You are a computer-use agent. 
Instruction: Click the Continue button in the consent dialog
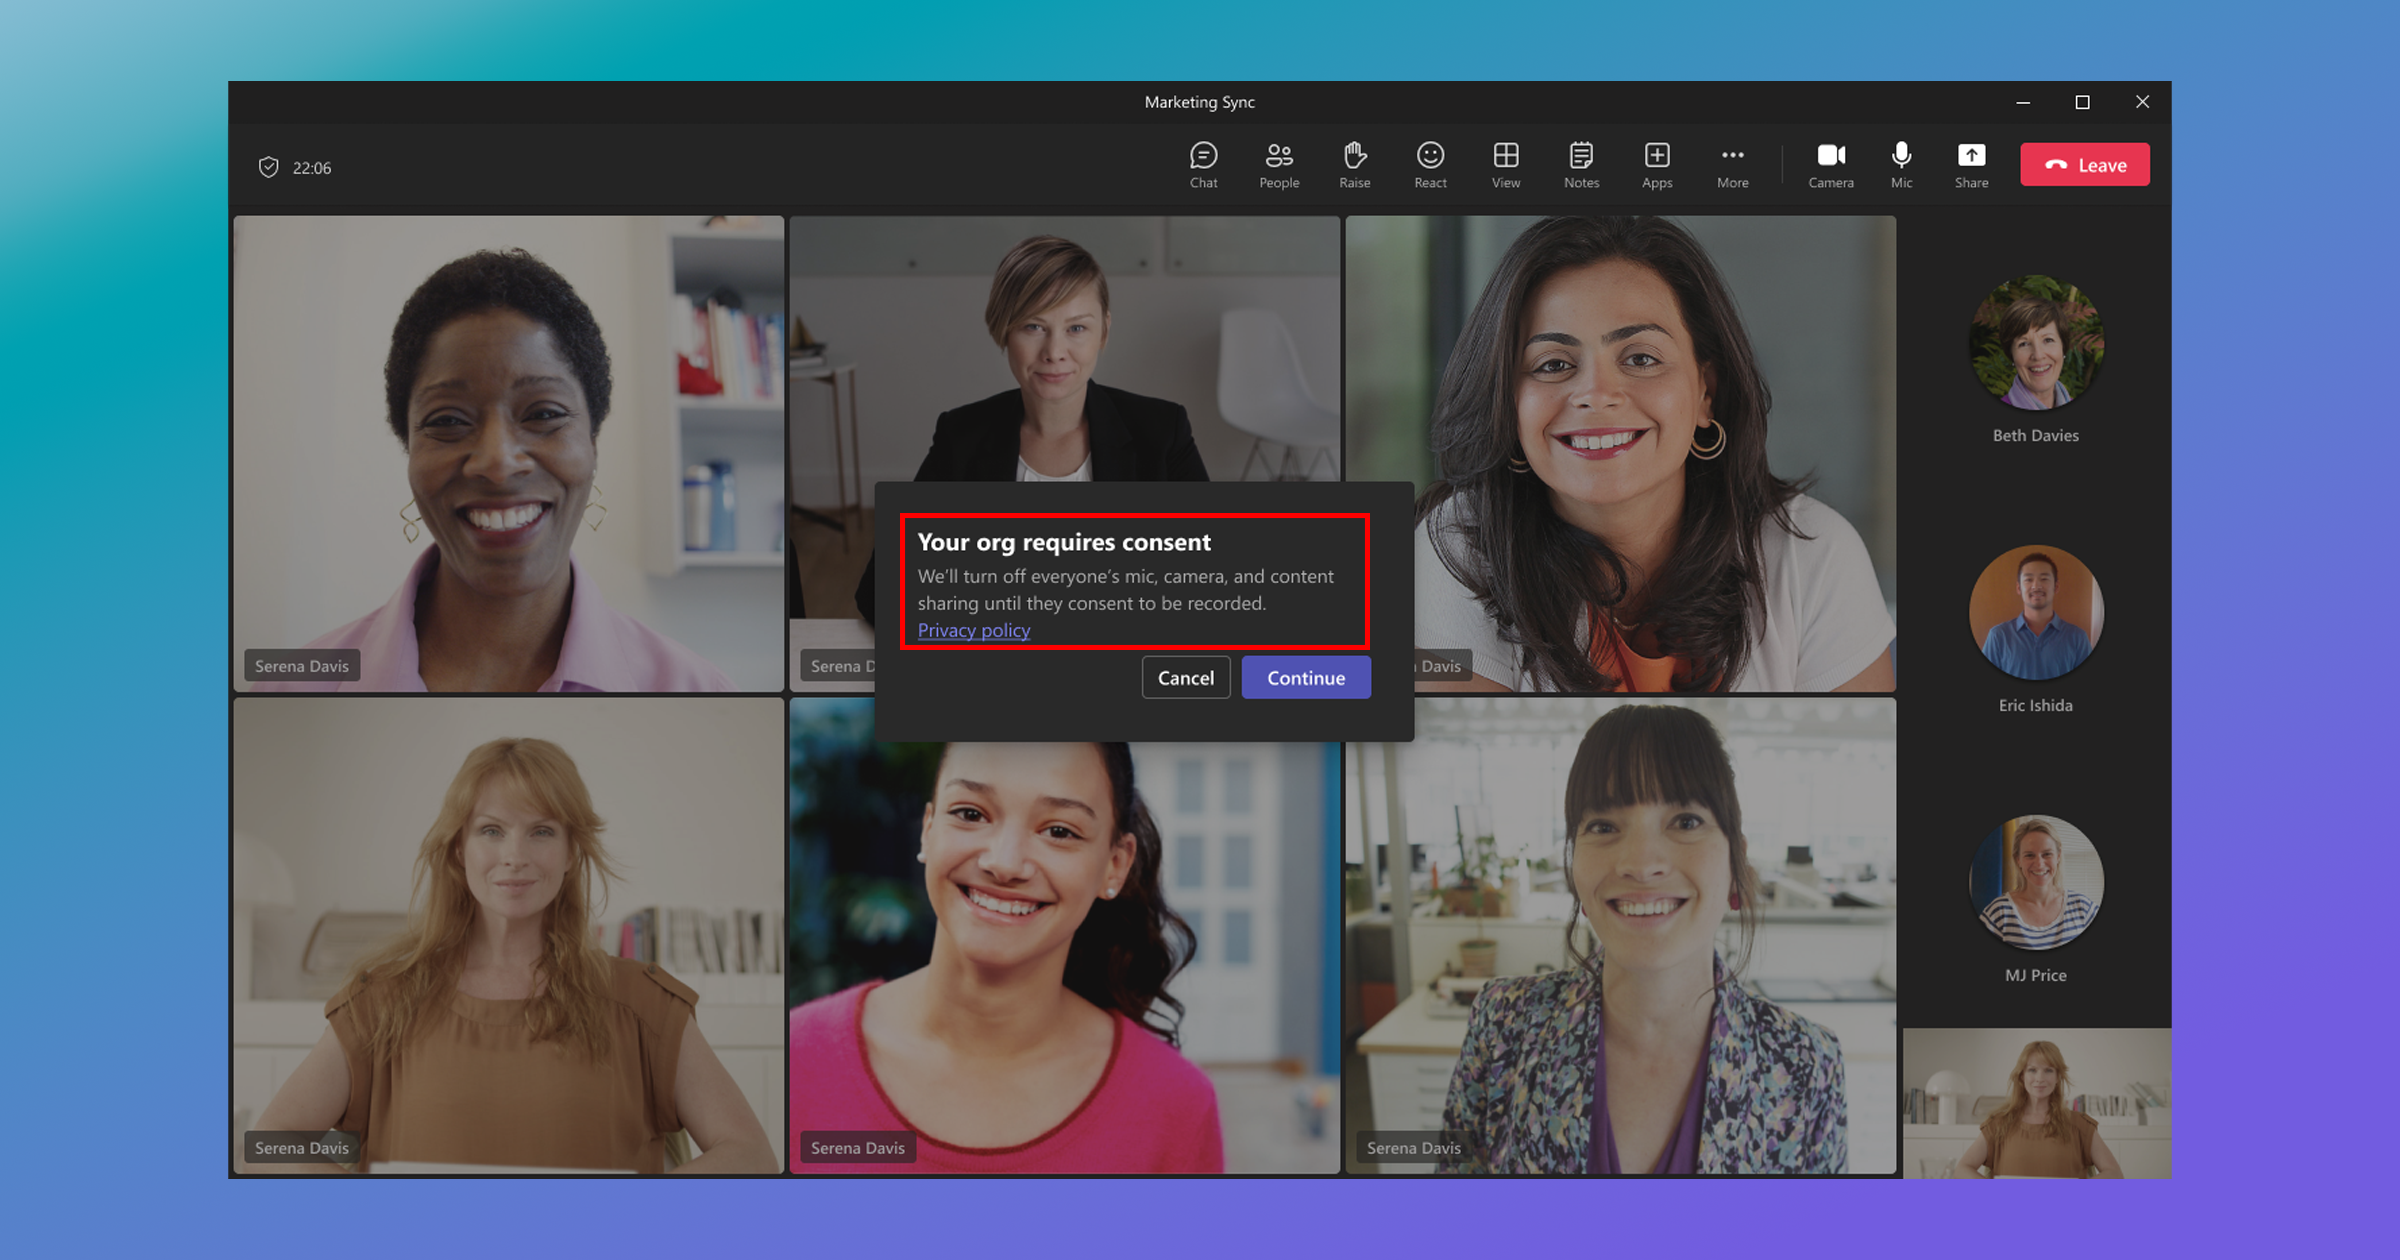(x=1305, y=678)
